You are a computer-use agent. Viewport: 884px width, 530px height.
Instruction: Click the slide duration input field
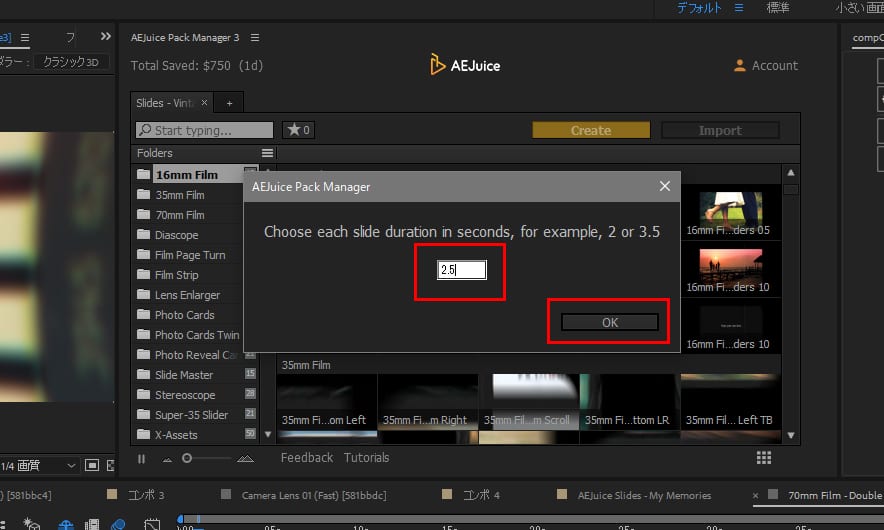pyautogui.click(x=461, y=270)
